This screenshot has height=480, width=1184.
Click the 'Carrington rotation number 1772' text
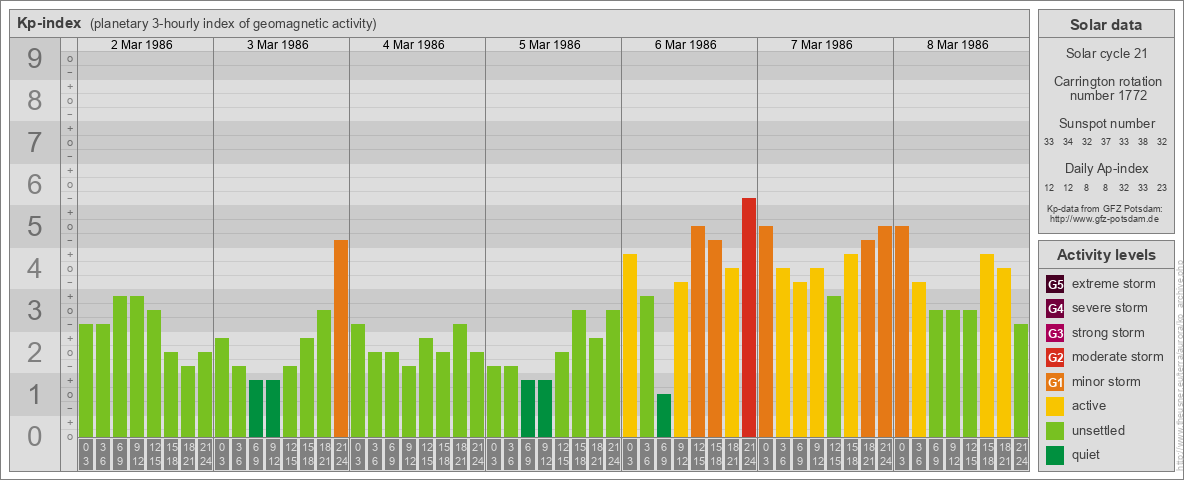(x=1106, y=88)
